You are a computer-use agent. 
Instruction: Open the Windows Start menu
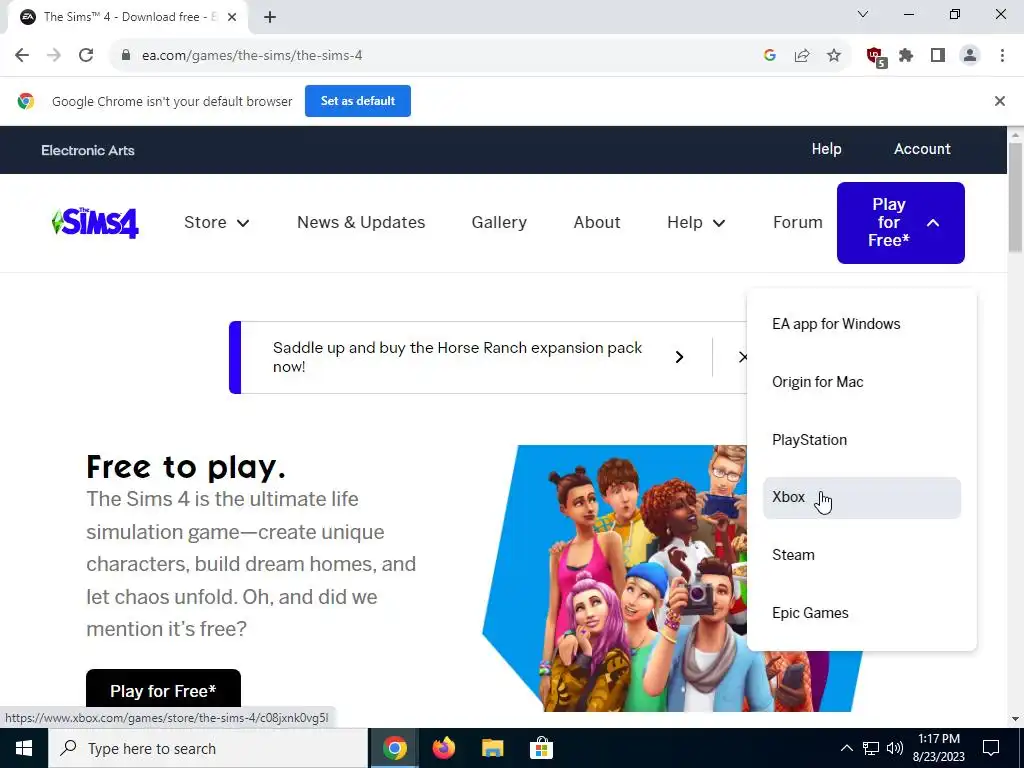[x=24, y=748]
